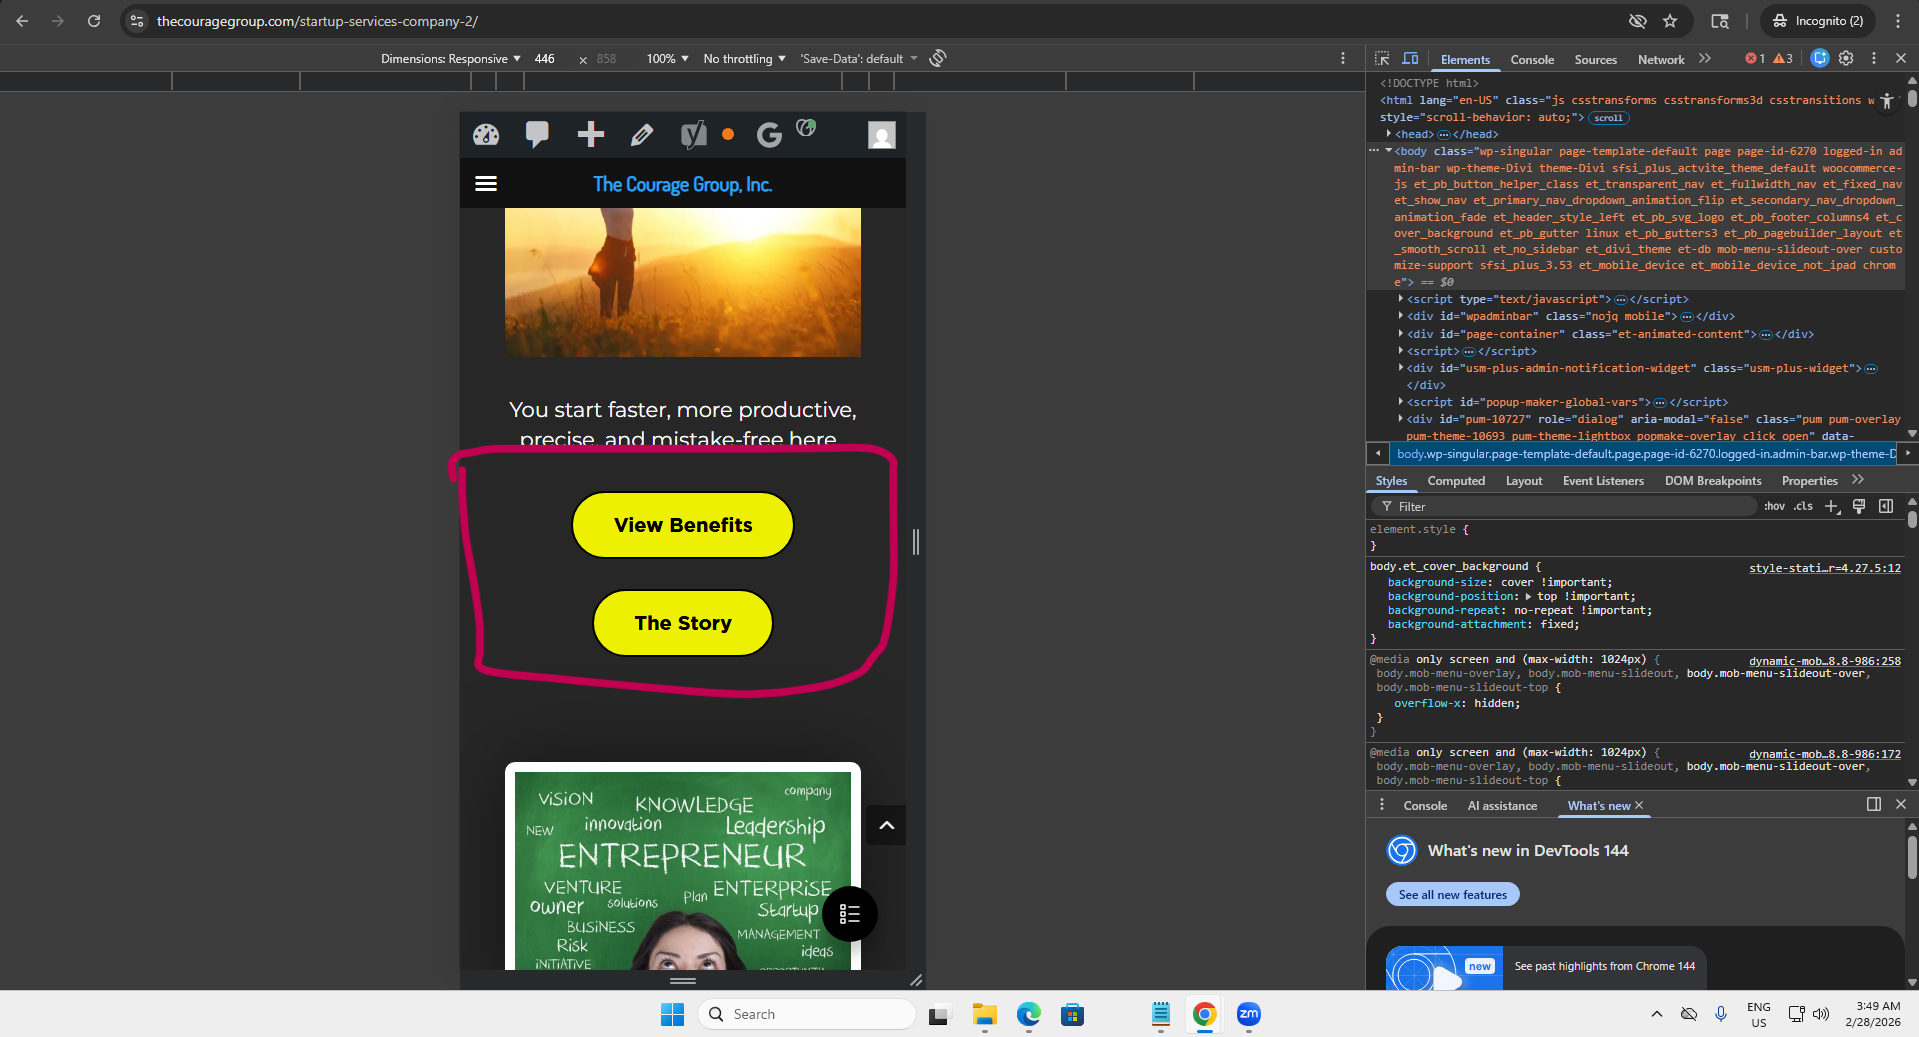
Task: Switch to the Network tab
Action: pyautogui.click(x=1661, y=60)
